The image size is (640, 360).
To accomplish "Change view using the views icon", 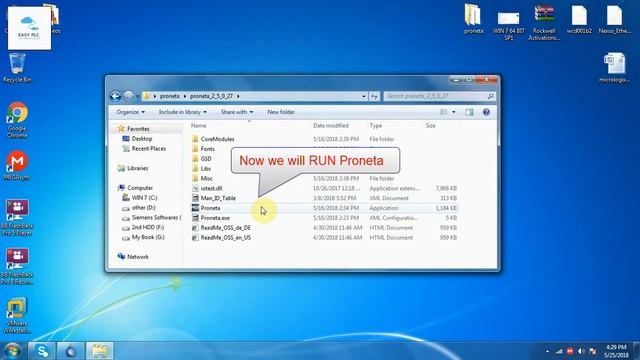I will click(x=443, y=112).
